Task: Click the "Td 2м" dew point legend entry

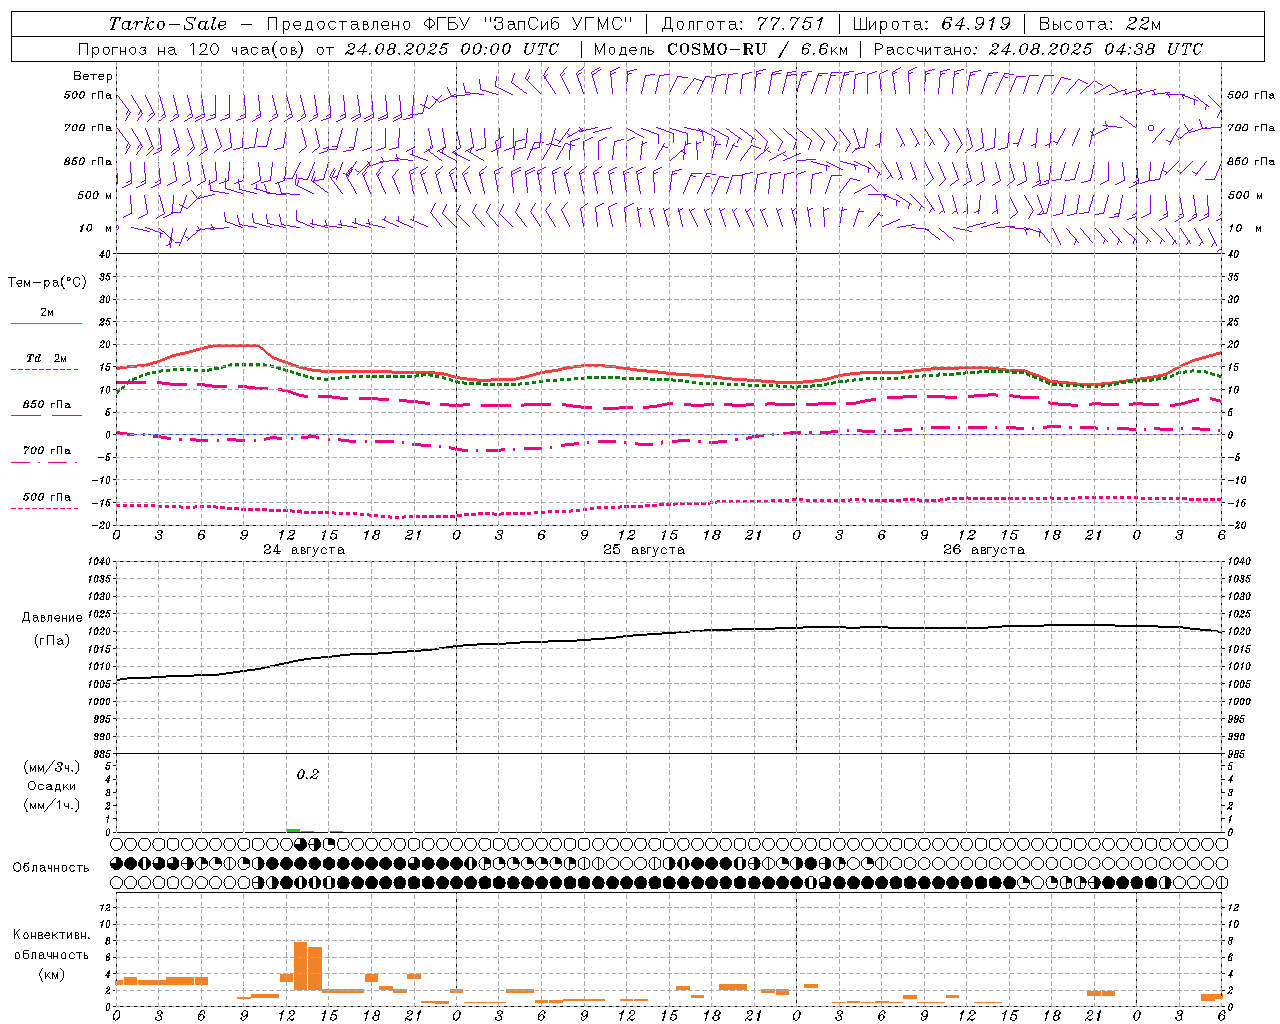Action: (47, 358)
